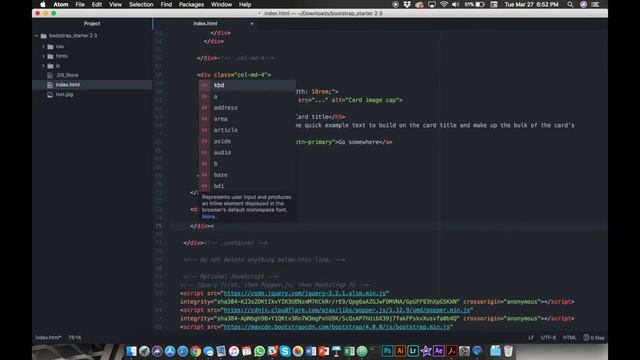Open Keynote from the dock

[336, 351]
